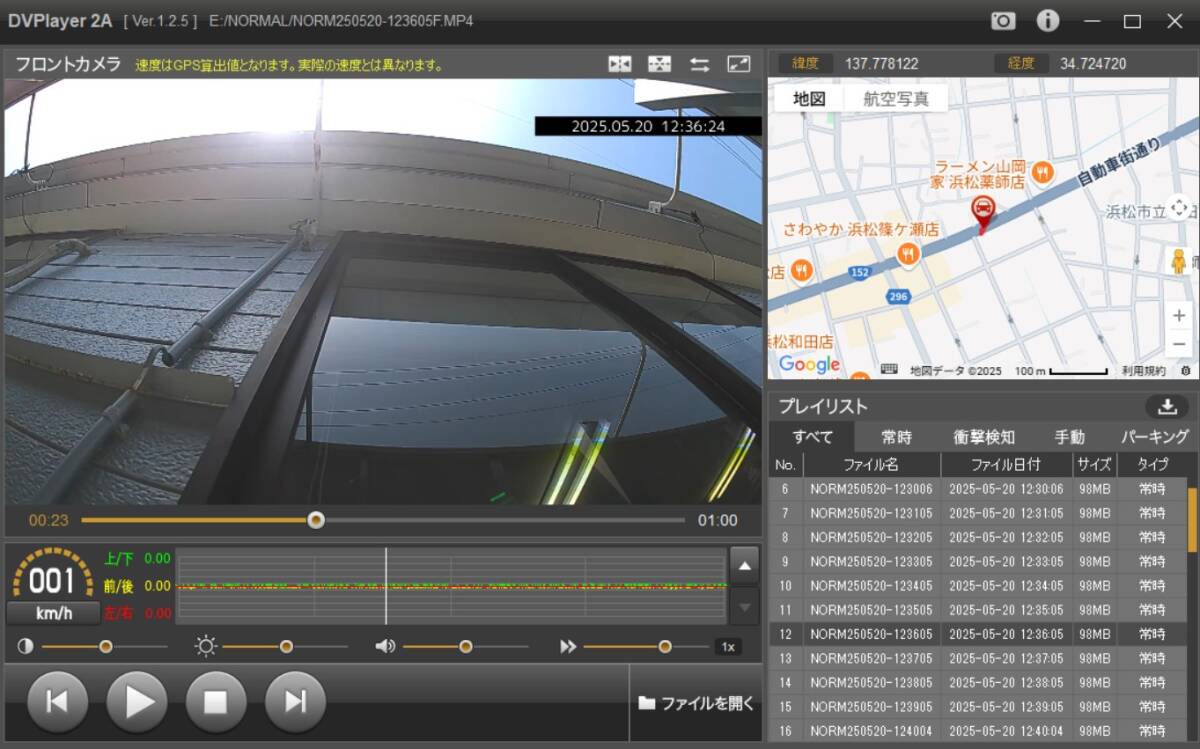
Task: Expand the G-sensor graph up arrow
Action: 744,566
